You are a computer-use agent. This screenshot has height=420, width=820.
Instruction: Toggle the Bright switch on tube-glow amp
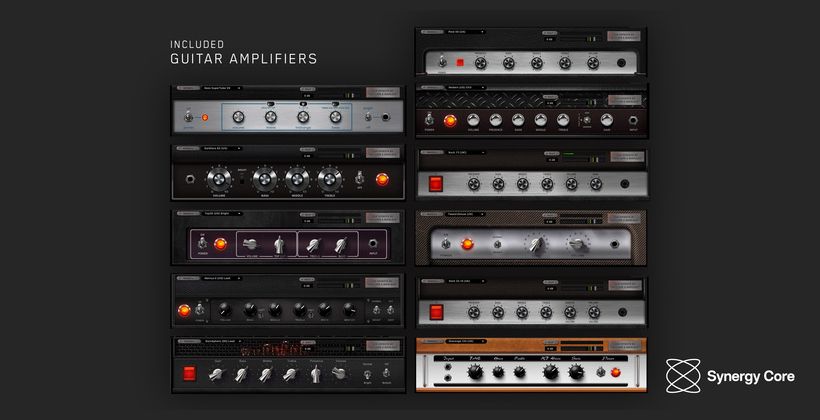pyautogui.click(x=368, y=373)
